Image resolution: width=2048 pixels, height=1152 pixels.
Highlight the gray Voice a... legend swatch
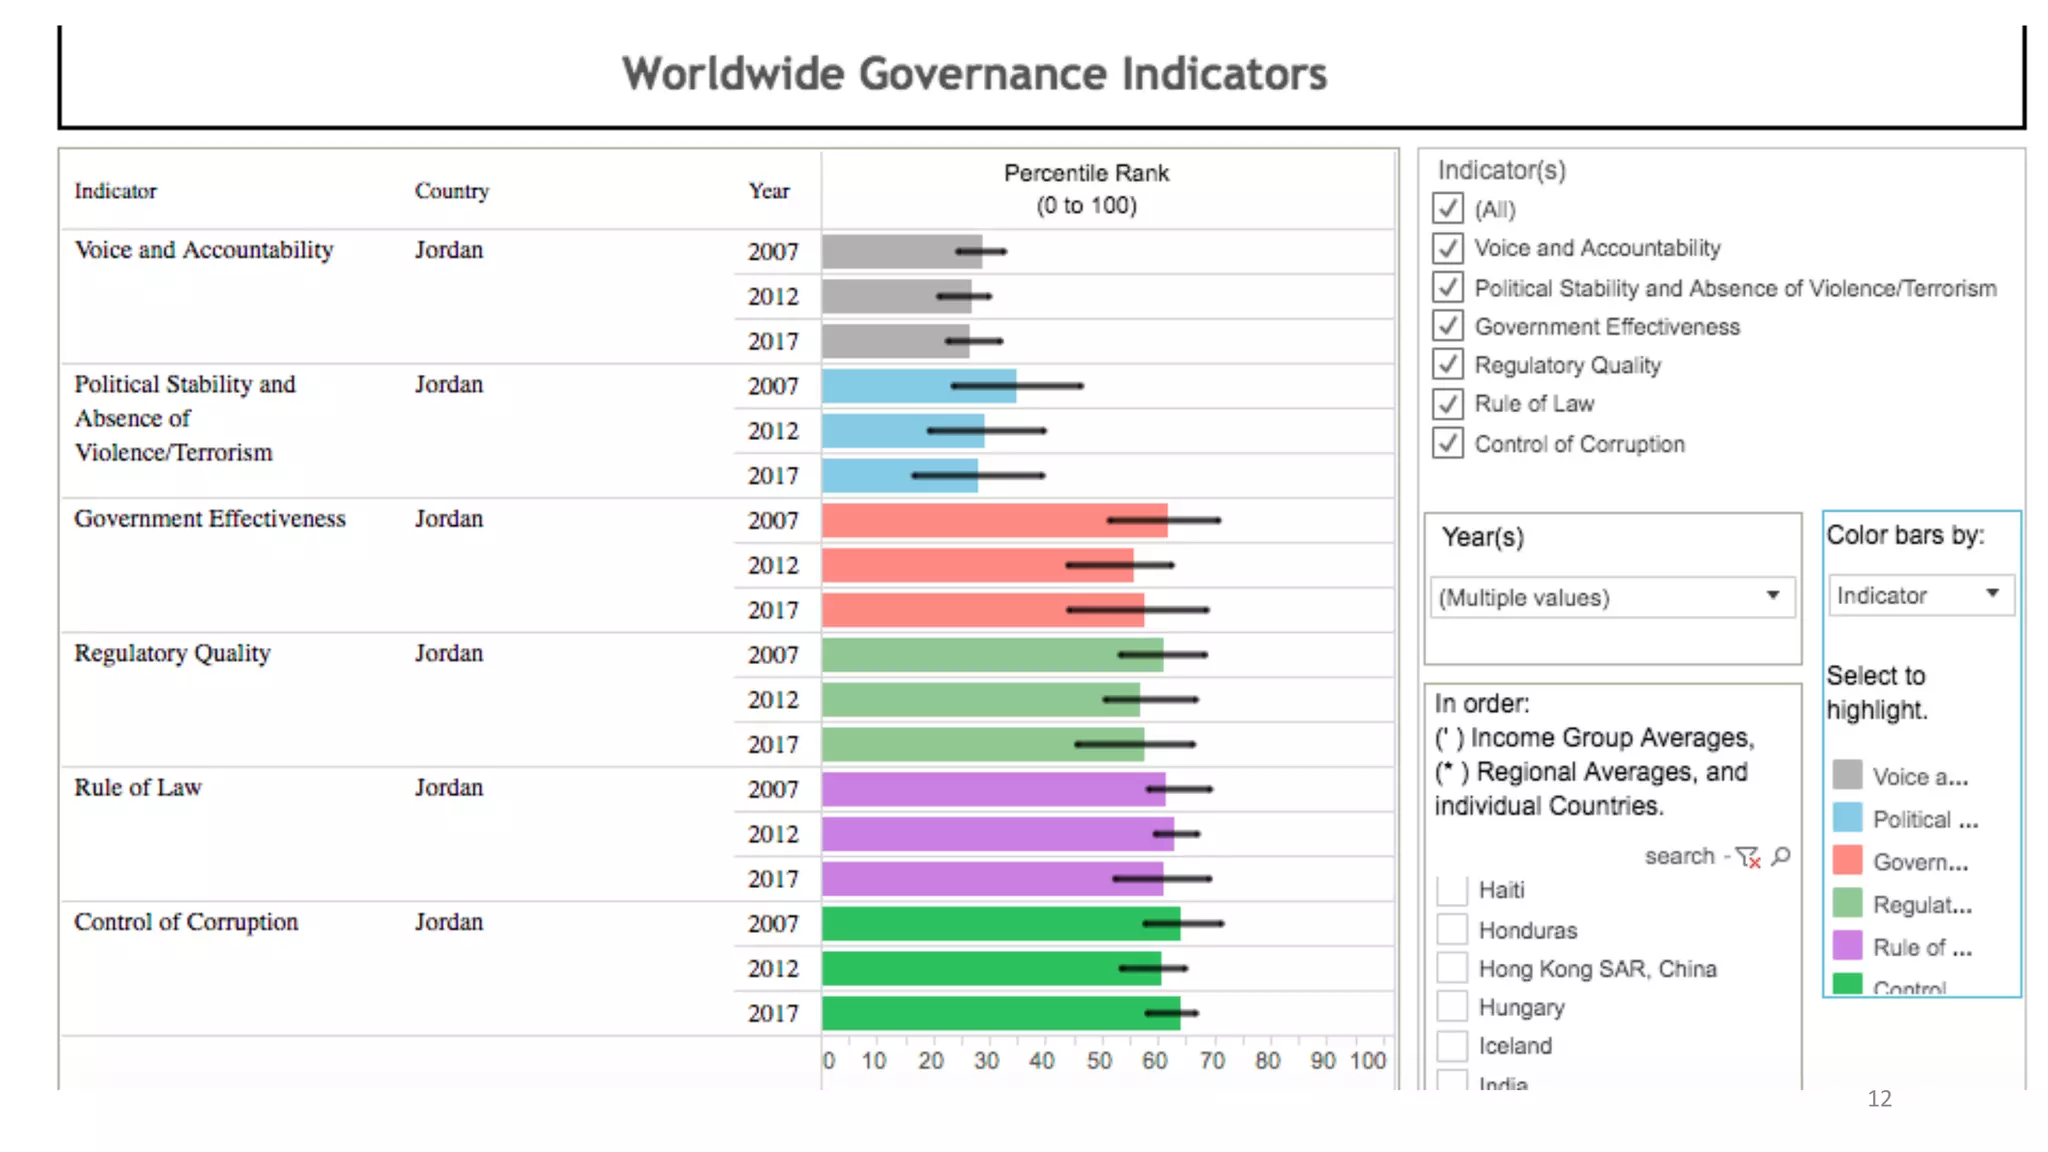(1847, 775)
